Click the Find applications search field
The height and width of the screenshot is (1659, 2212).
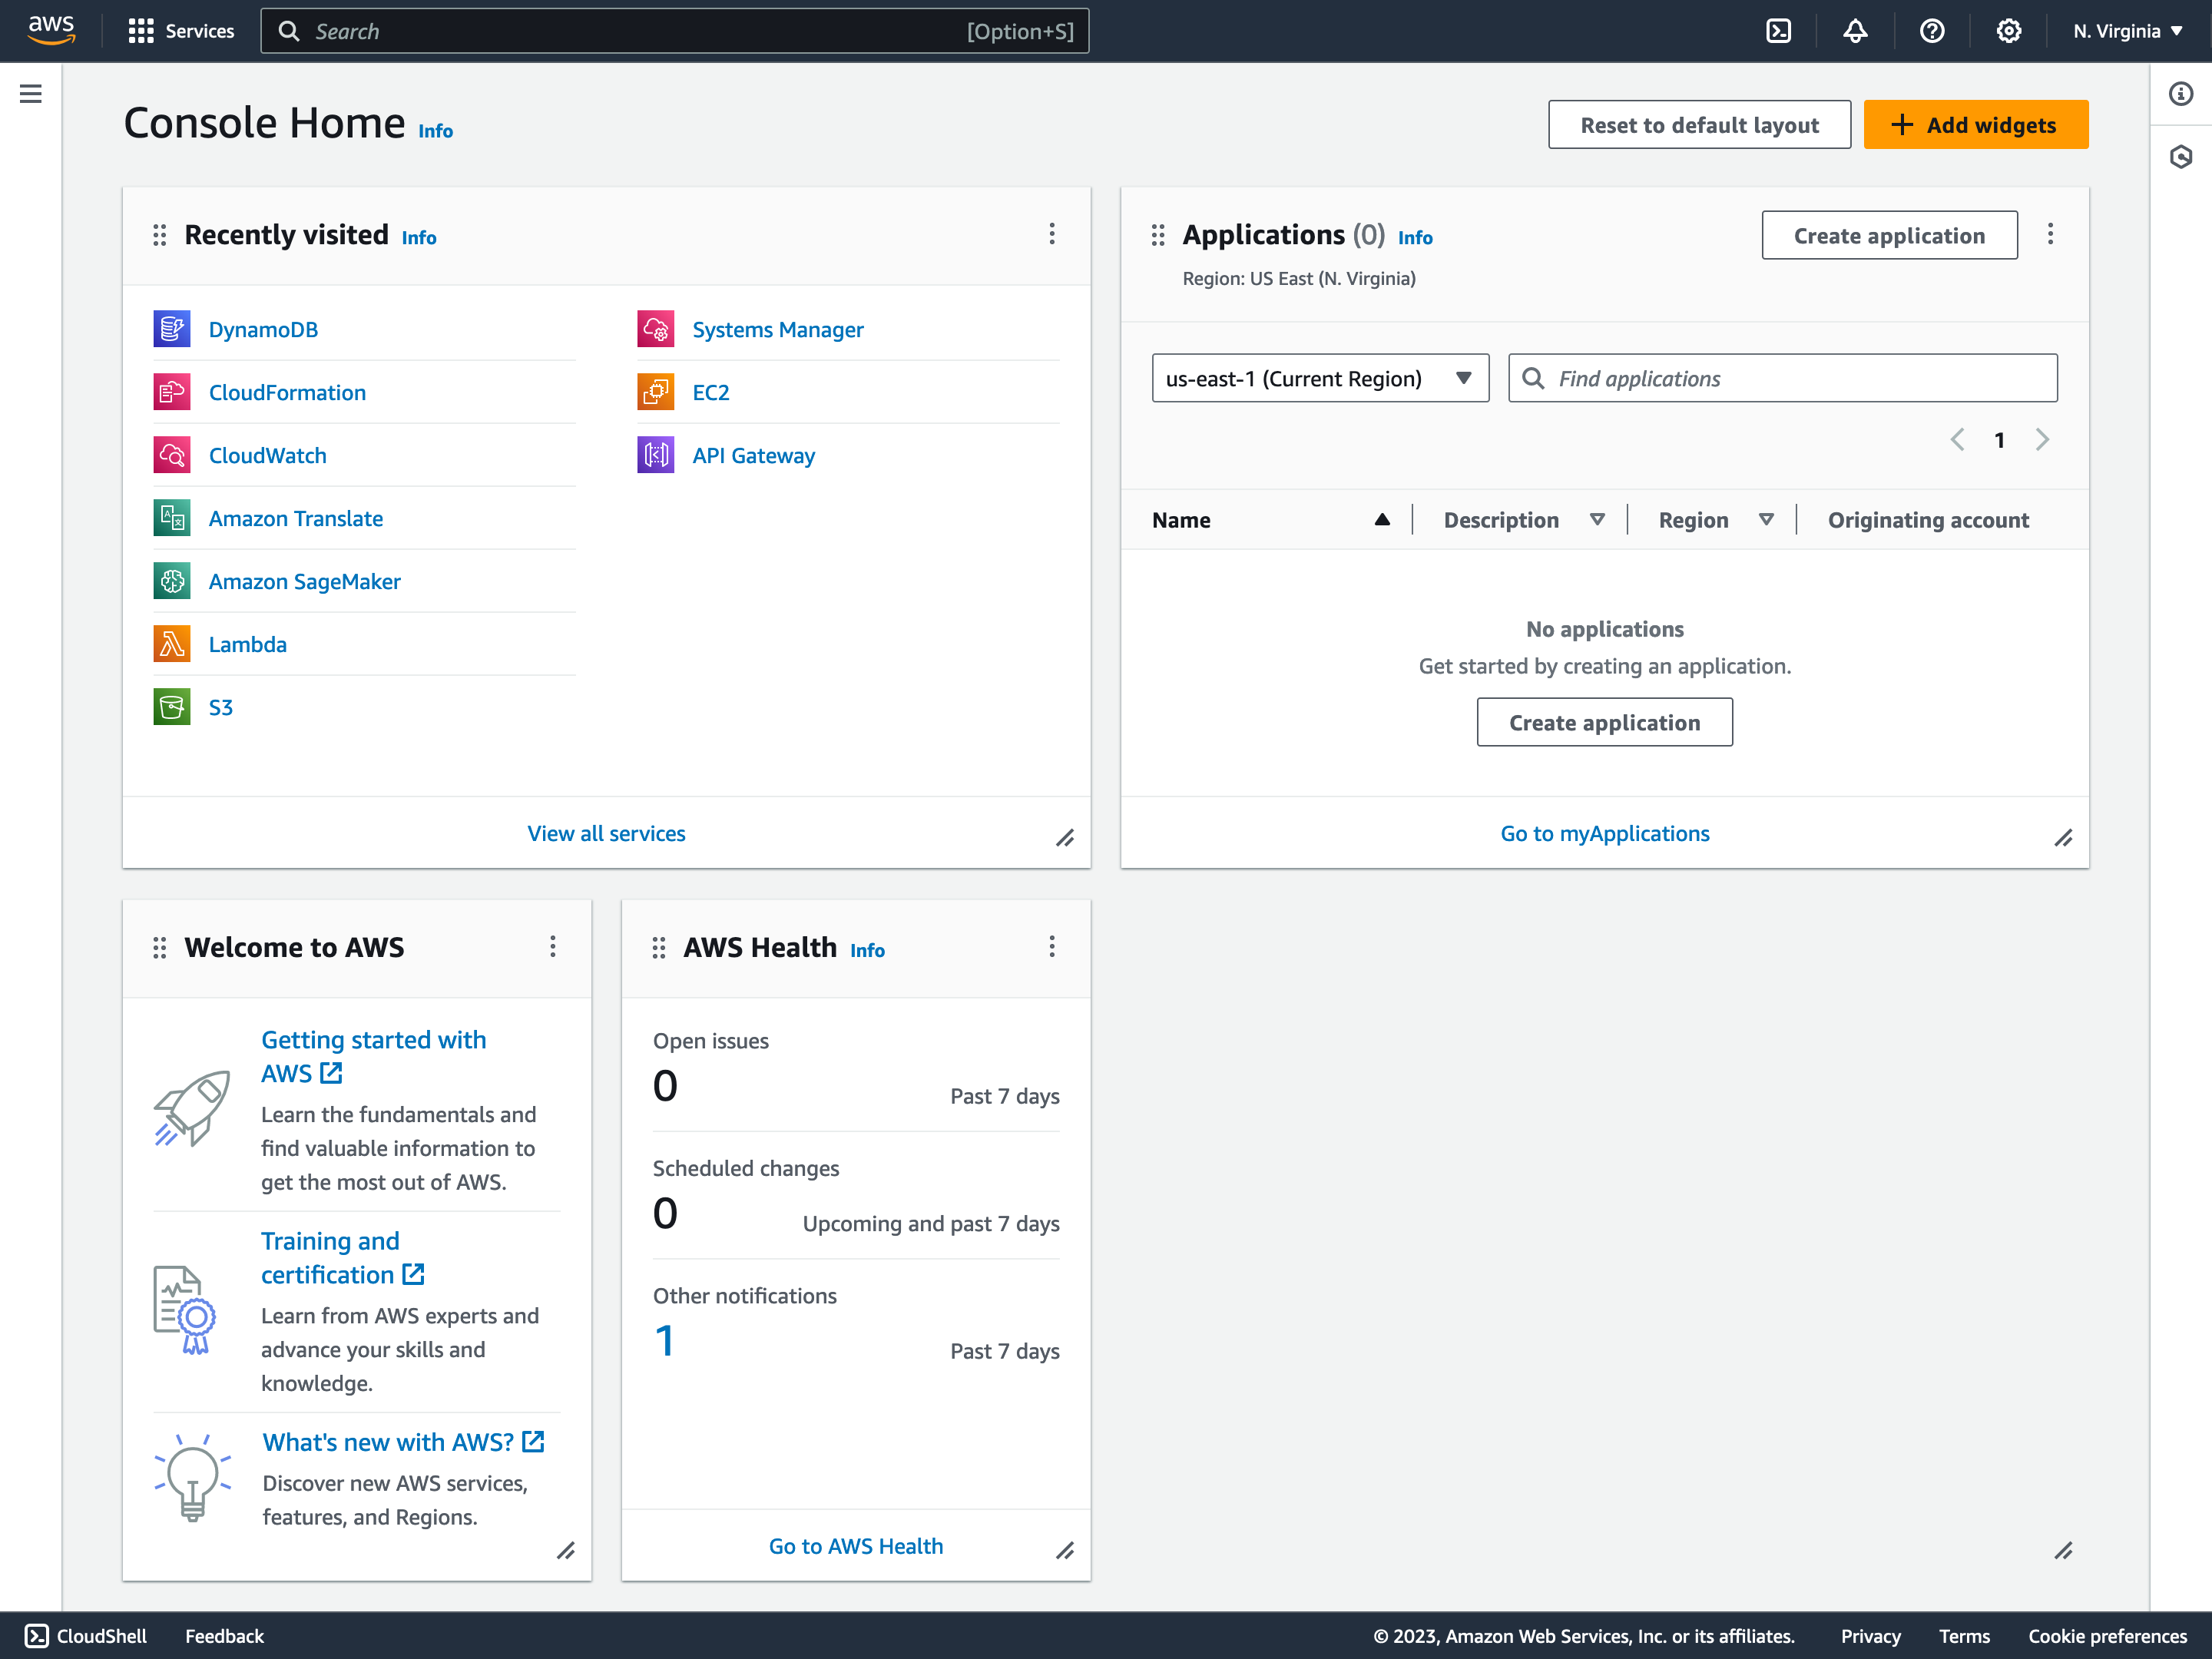(x=1782, y=378)
